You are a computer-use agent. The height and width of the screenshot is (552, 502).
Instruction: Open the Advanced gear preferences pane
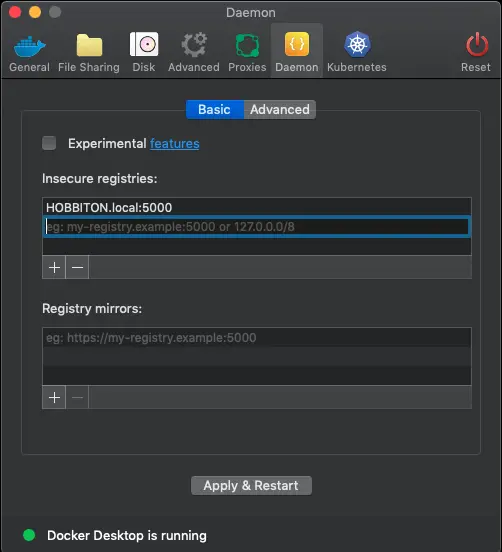click(194, 53)
